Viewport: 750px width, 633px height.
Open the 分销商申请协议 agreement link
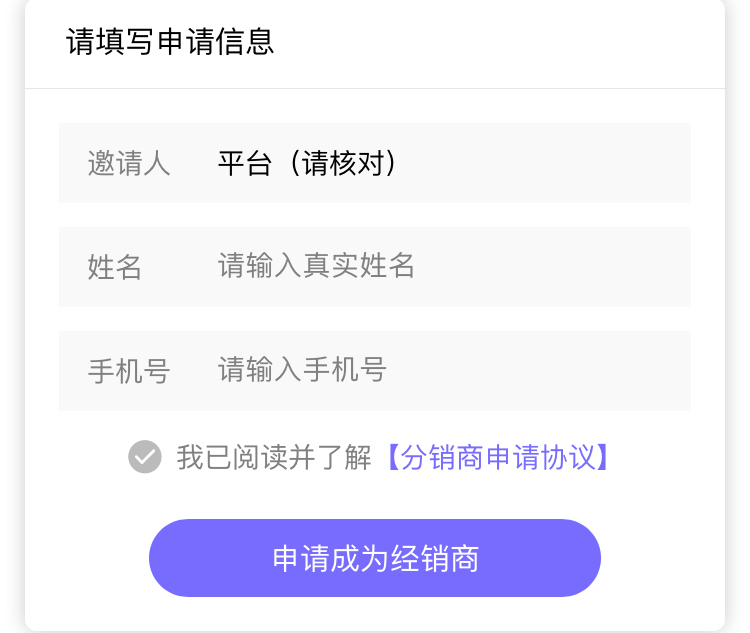pos(497,457)
